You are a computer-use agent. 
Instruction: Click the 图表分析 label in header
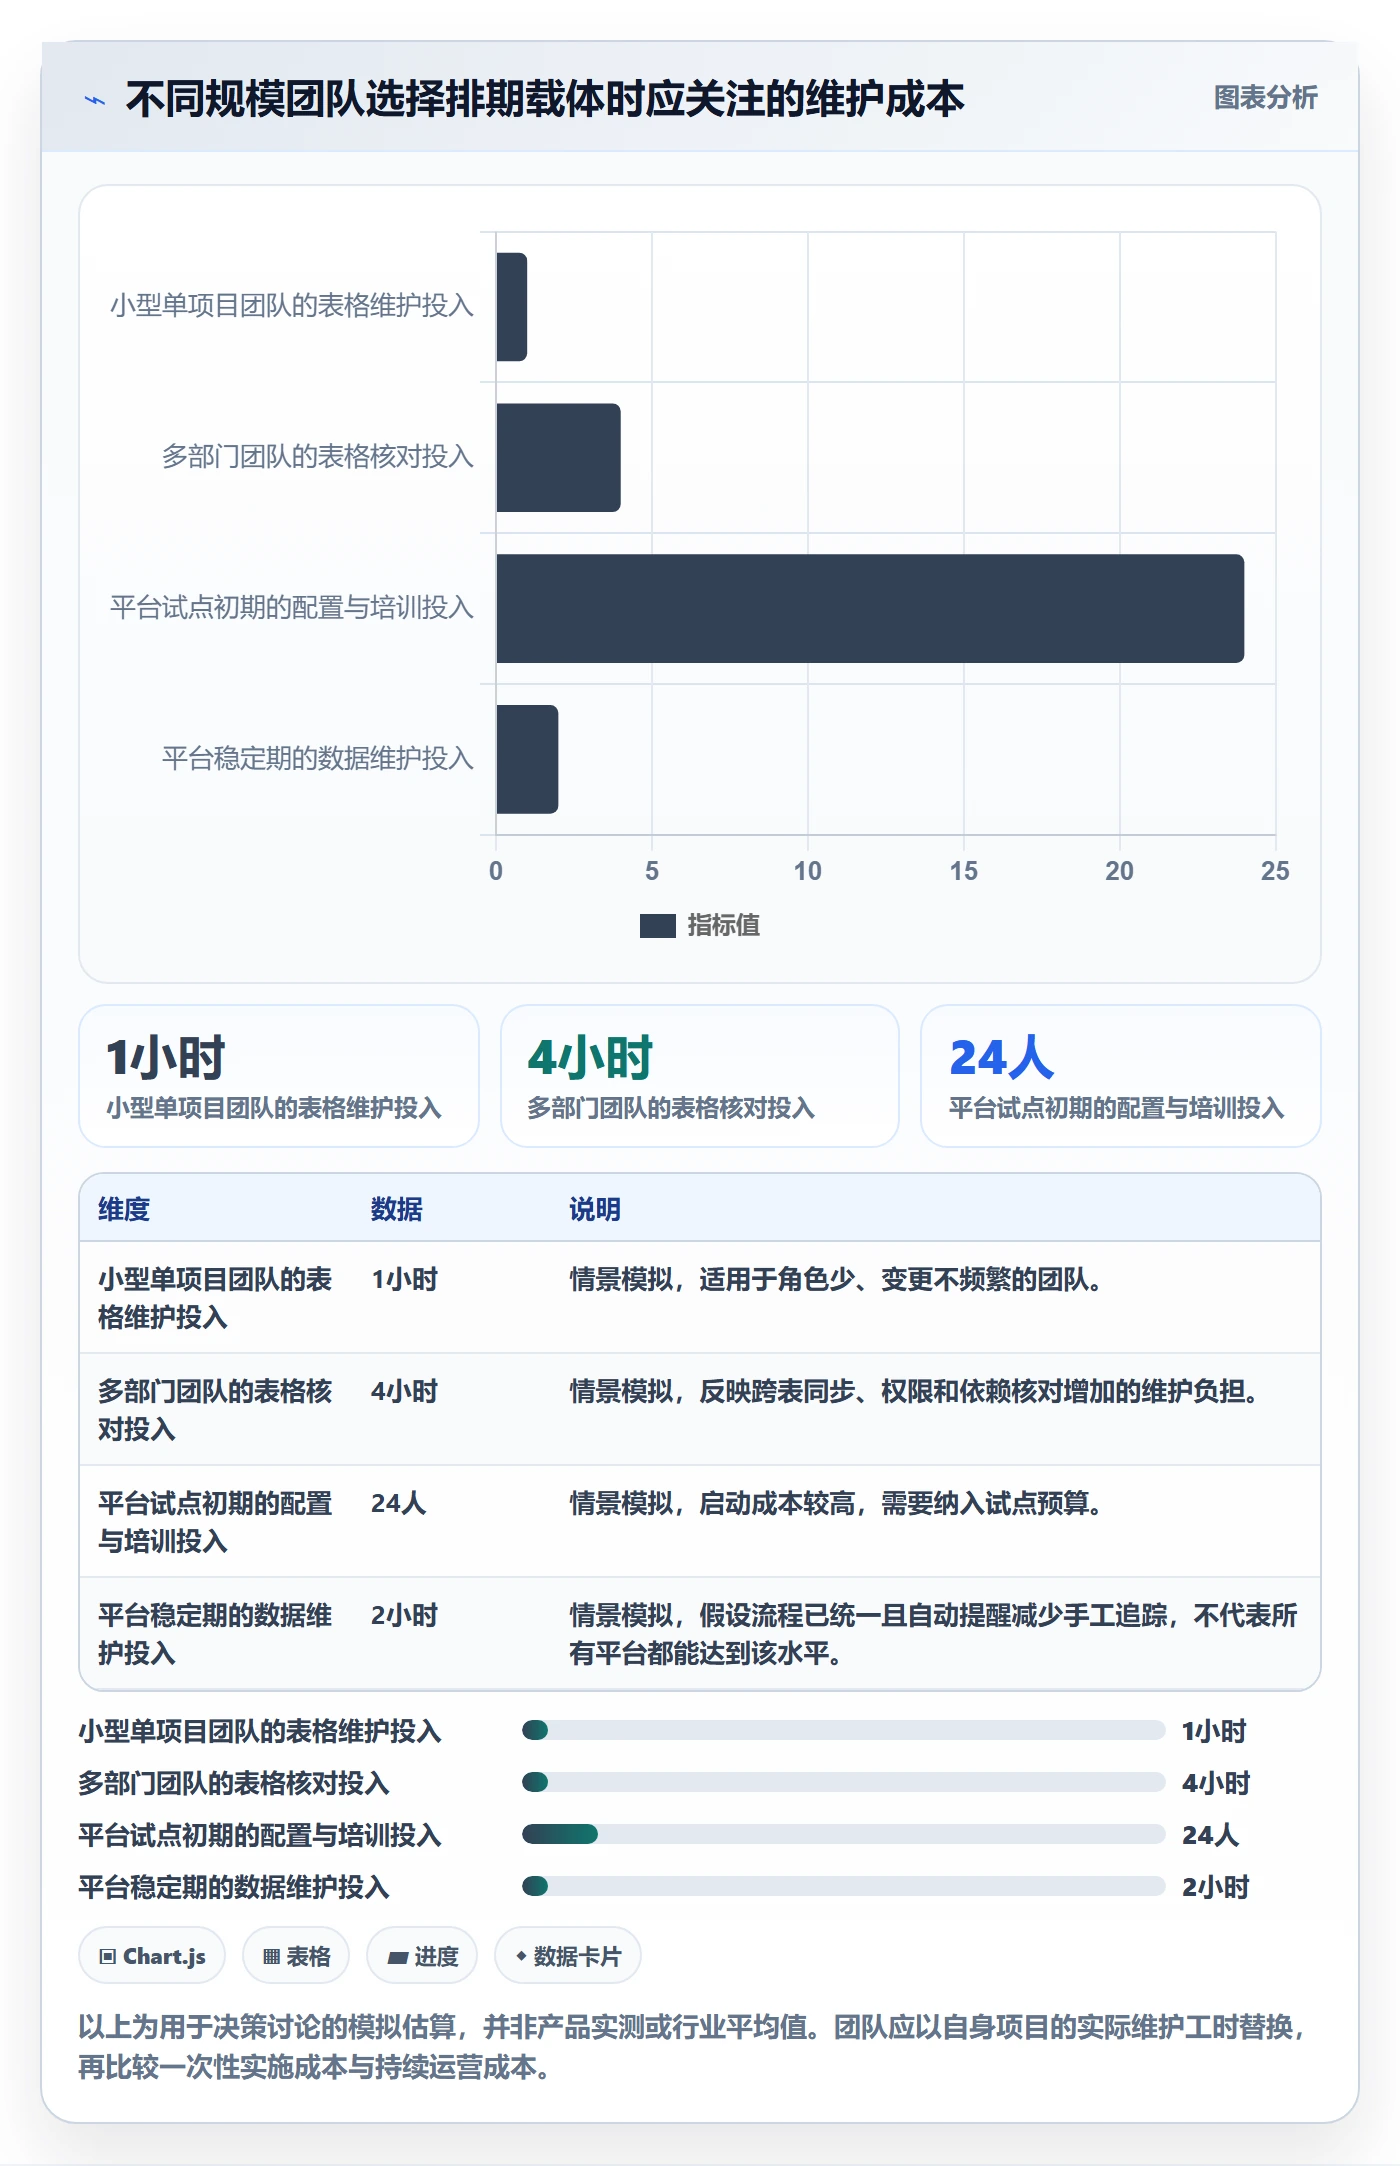coord(1265,98)
